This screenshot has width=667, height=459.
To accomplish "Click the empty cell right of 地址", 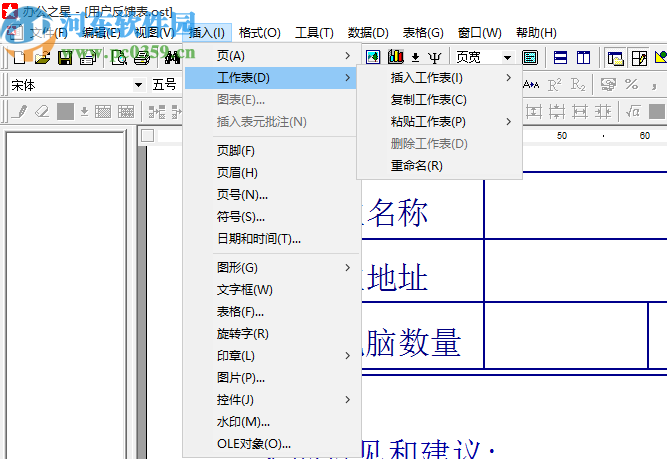I will coord(576,271).
